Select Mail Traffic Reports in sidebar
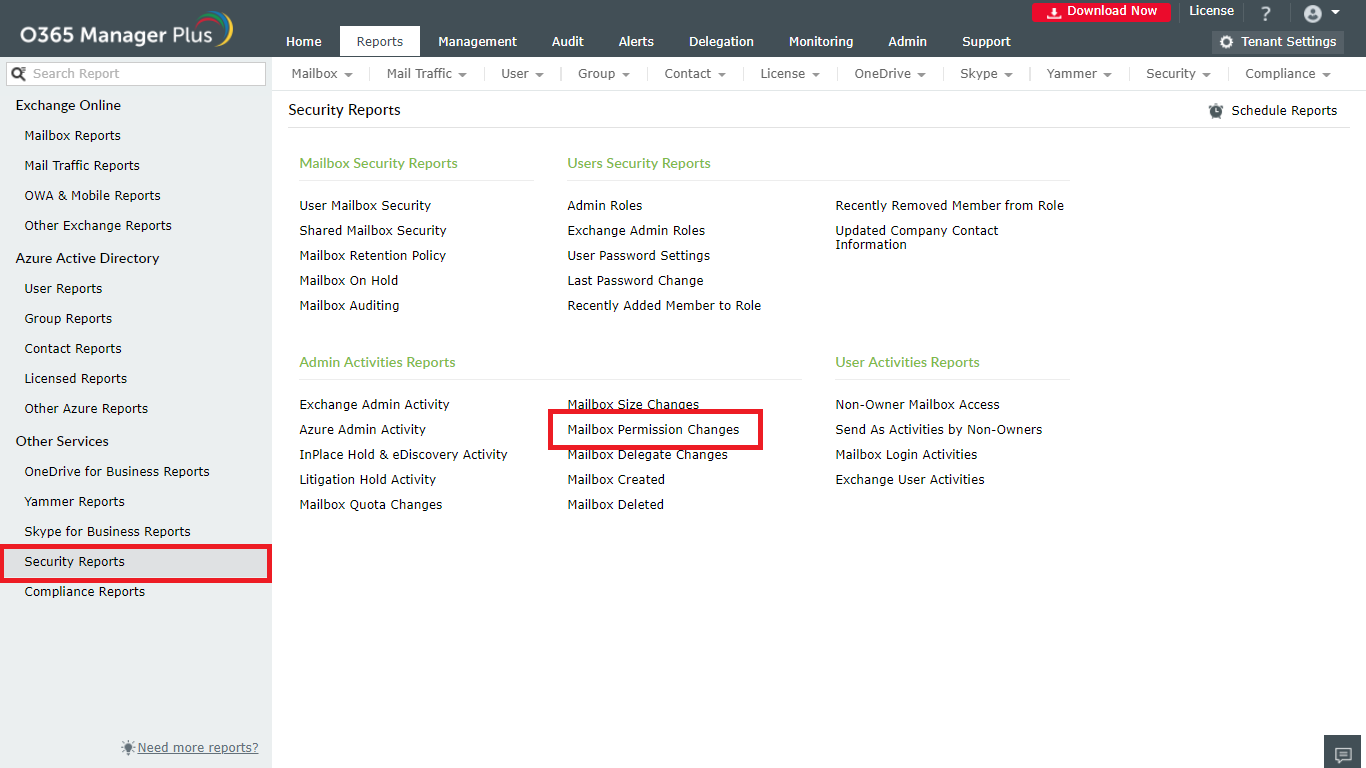Viewport: 1366px width, 768px height. coord(82,166)
